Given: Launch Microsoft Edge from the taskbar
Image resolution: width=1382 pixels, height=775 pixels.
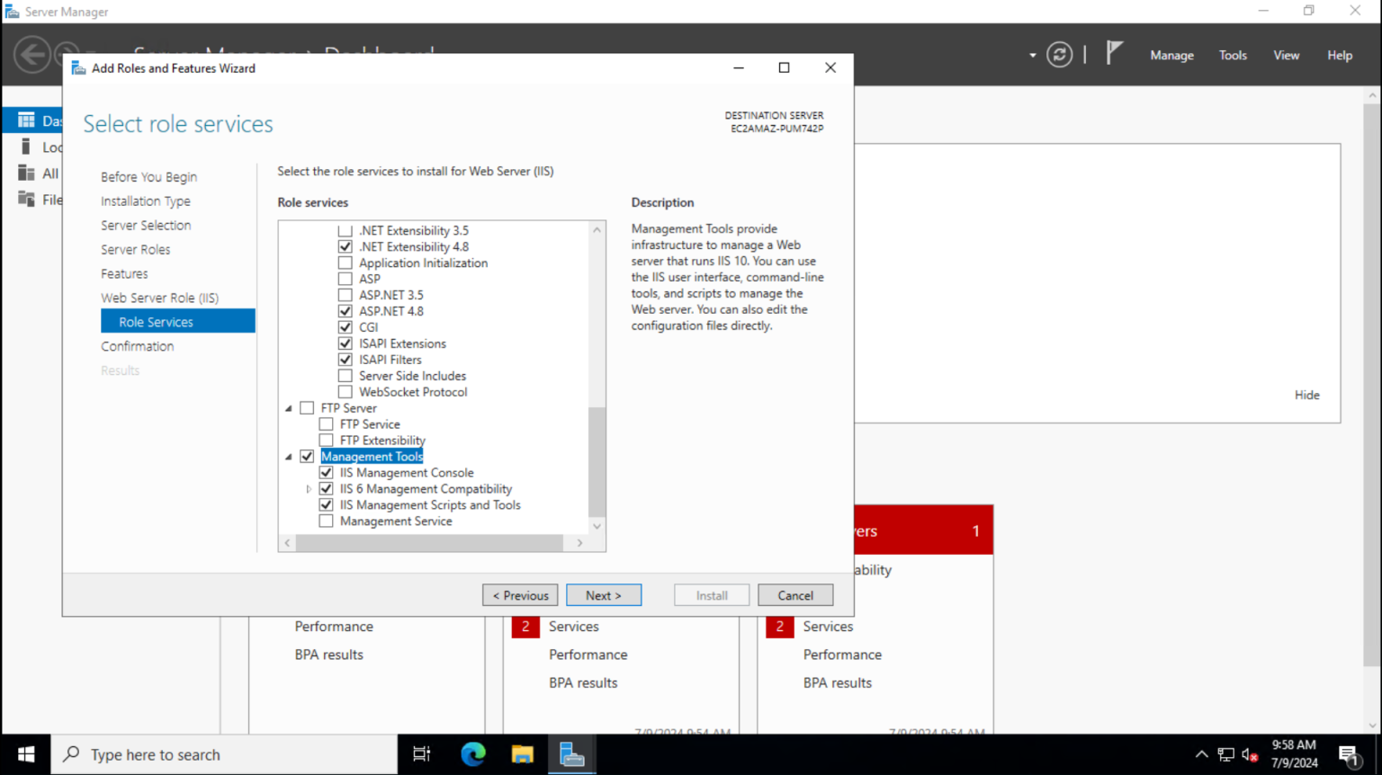Looking at the screenshot, I should point(472,754).
